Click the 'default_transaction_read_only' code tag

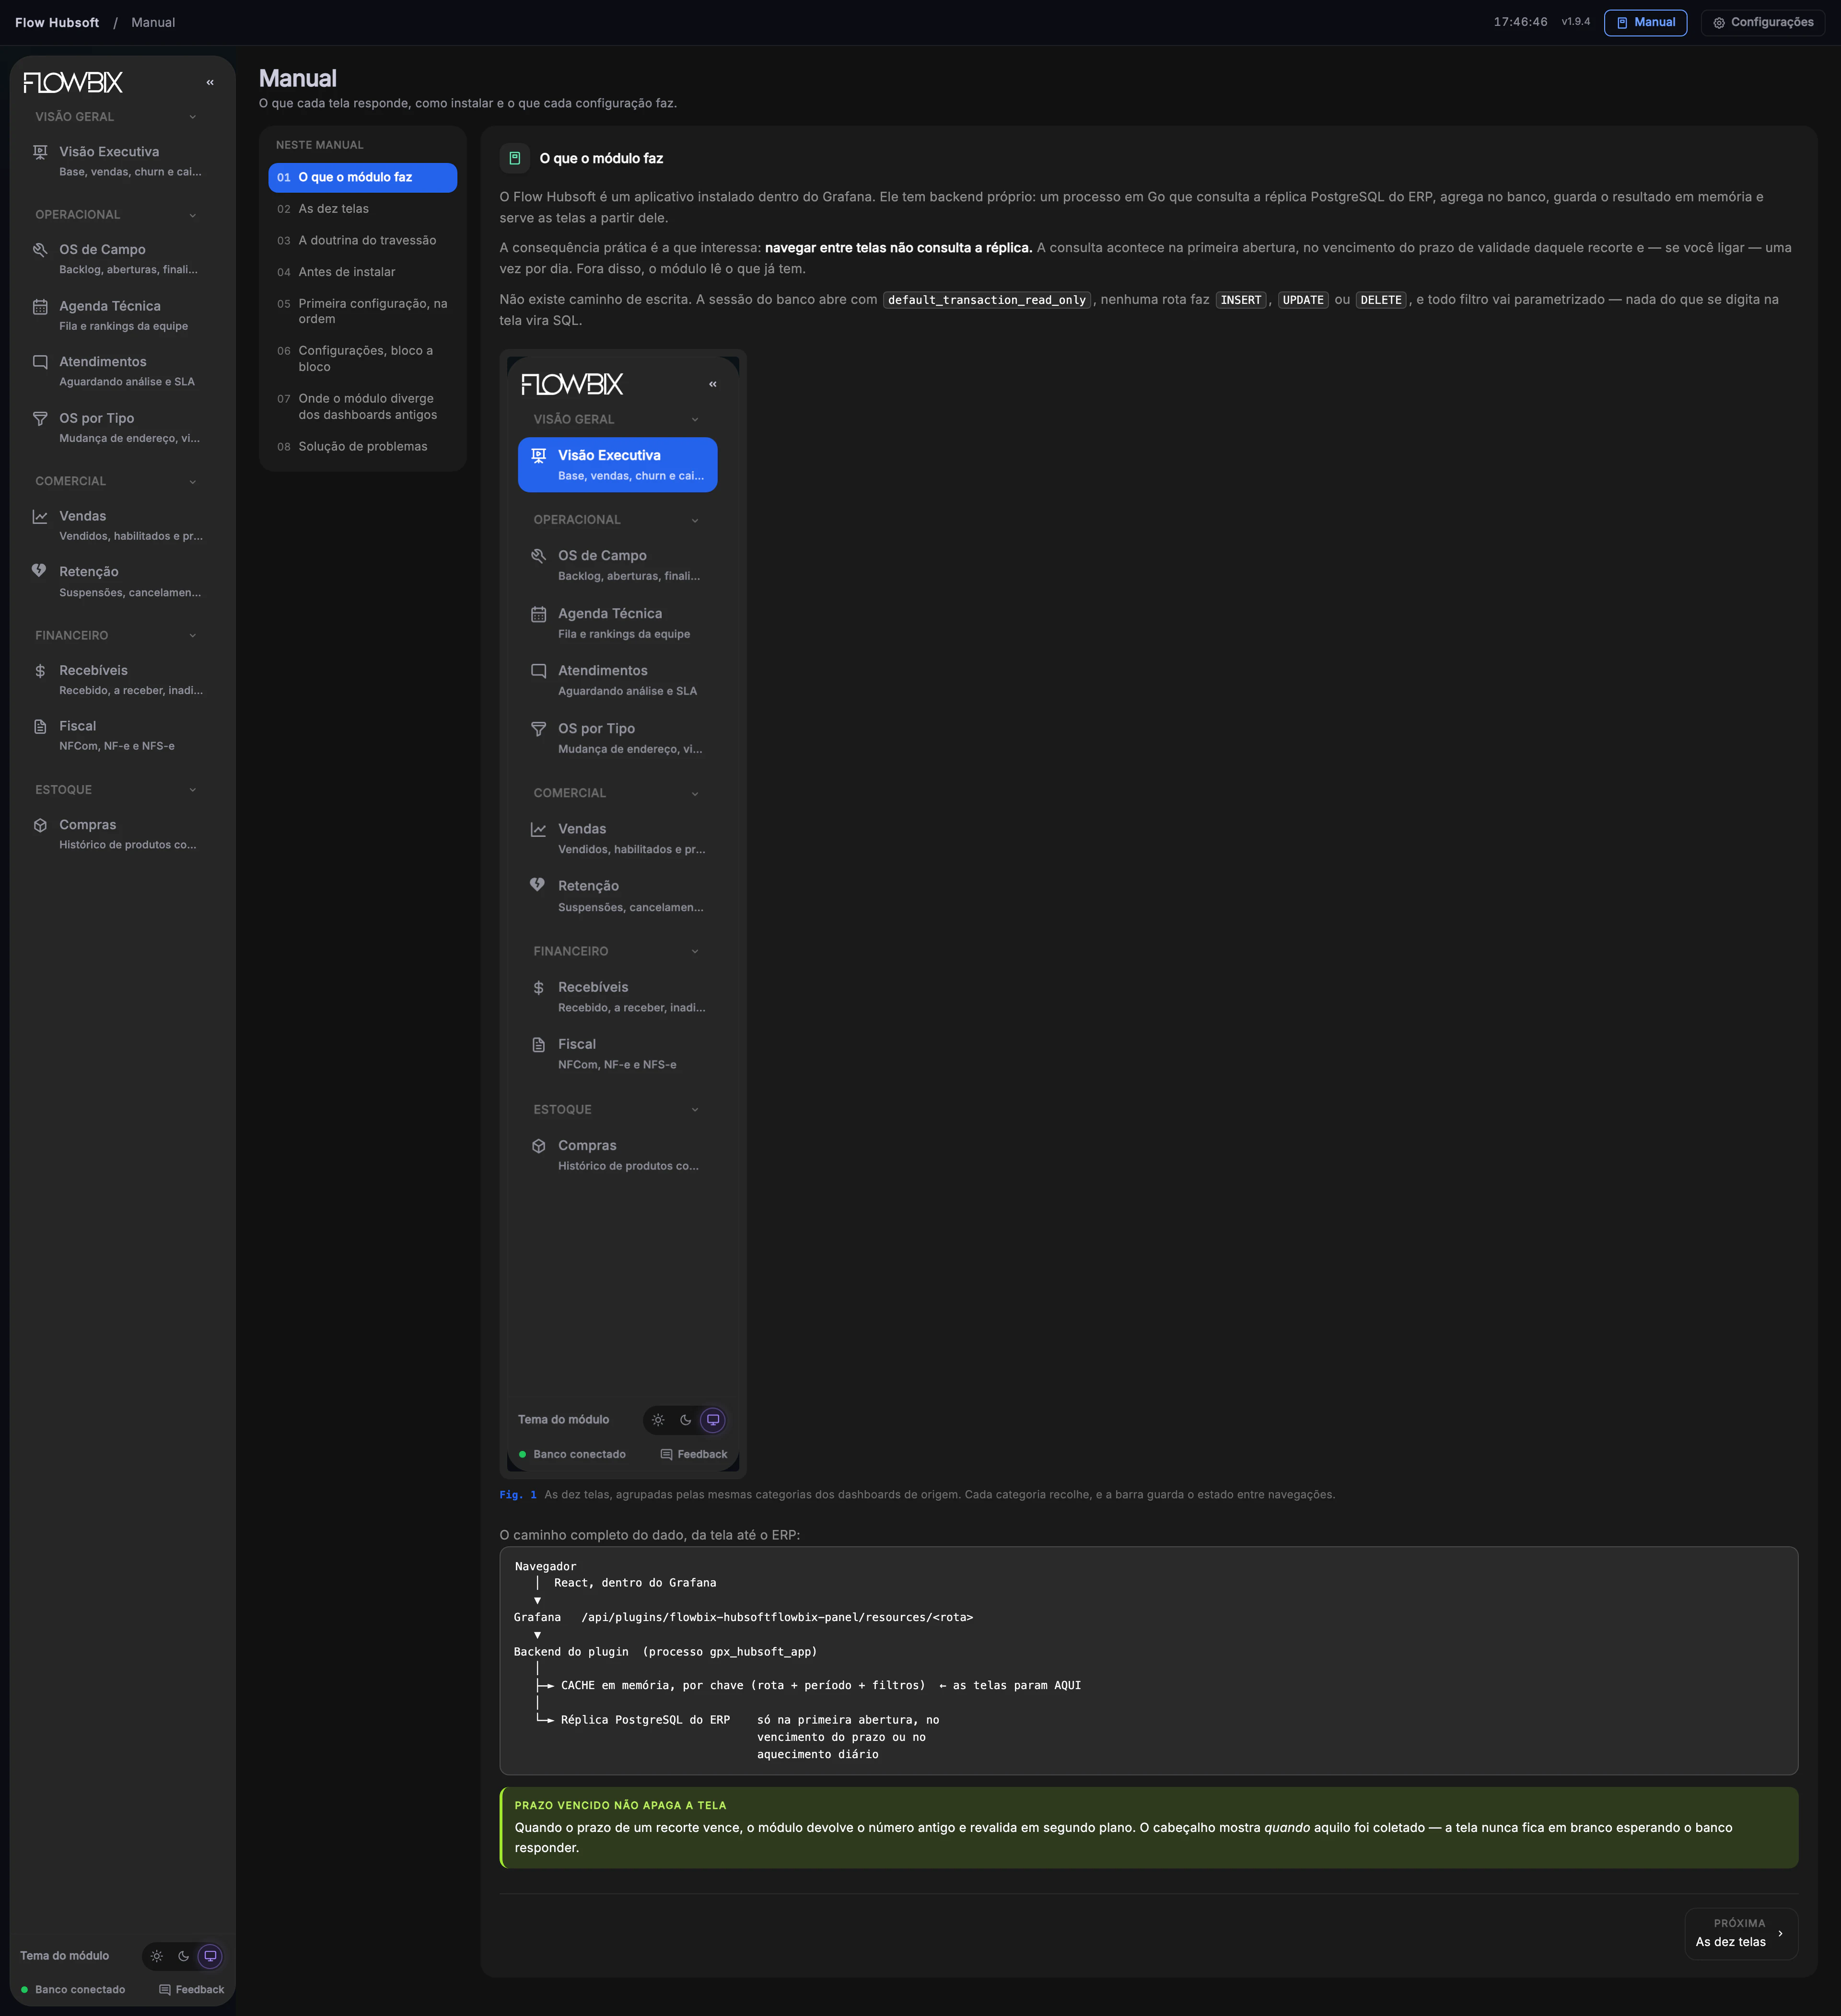(987, 300)
